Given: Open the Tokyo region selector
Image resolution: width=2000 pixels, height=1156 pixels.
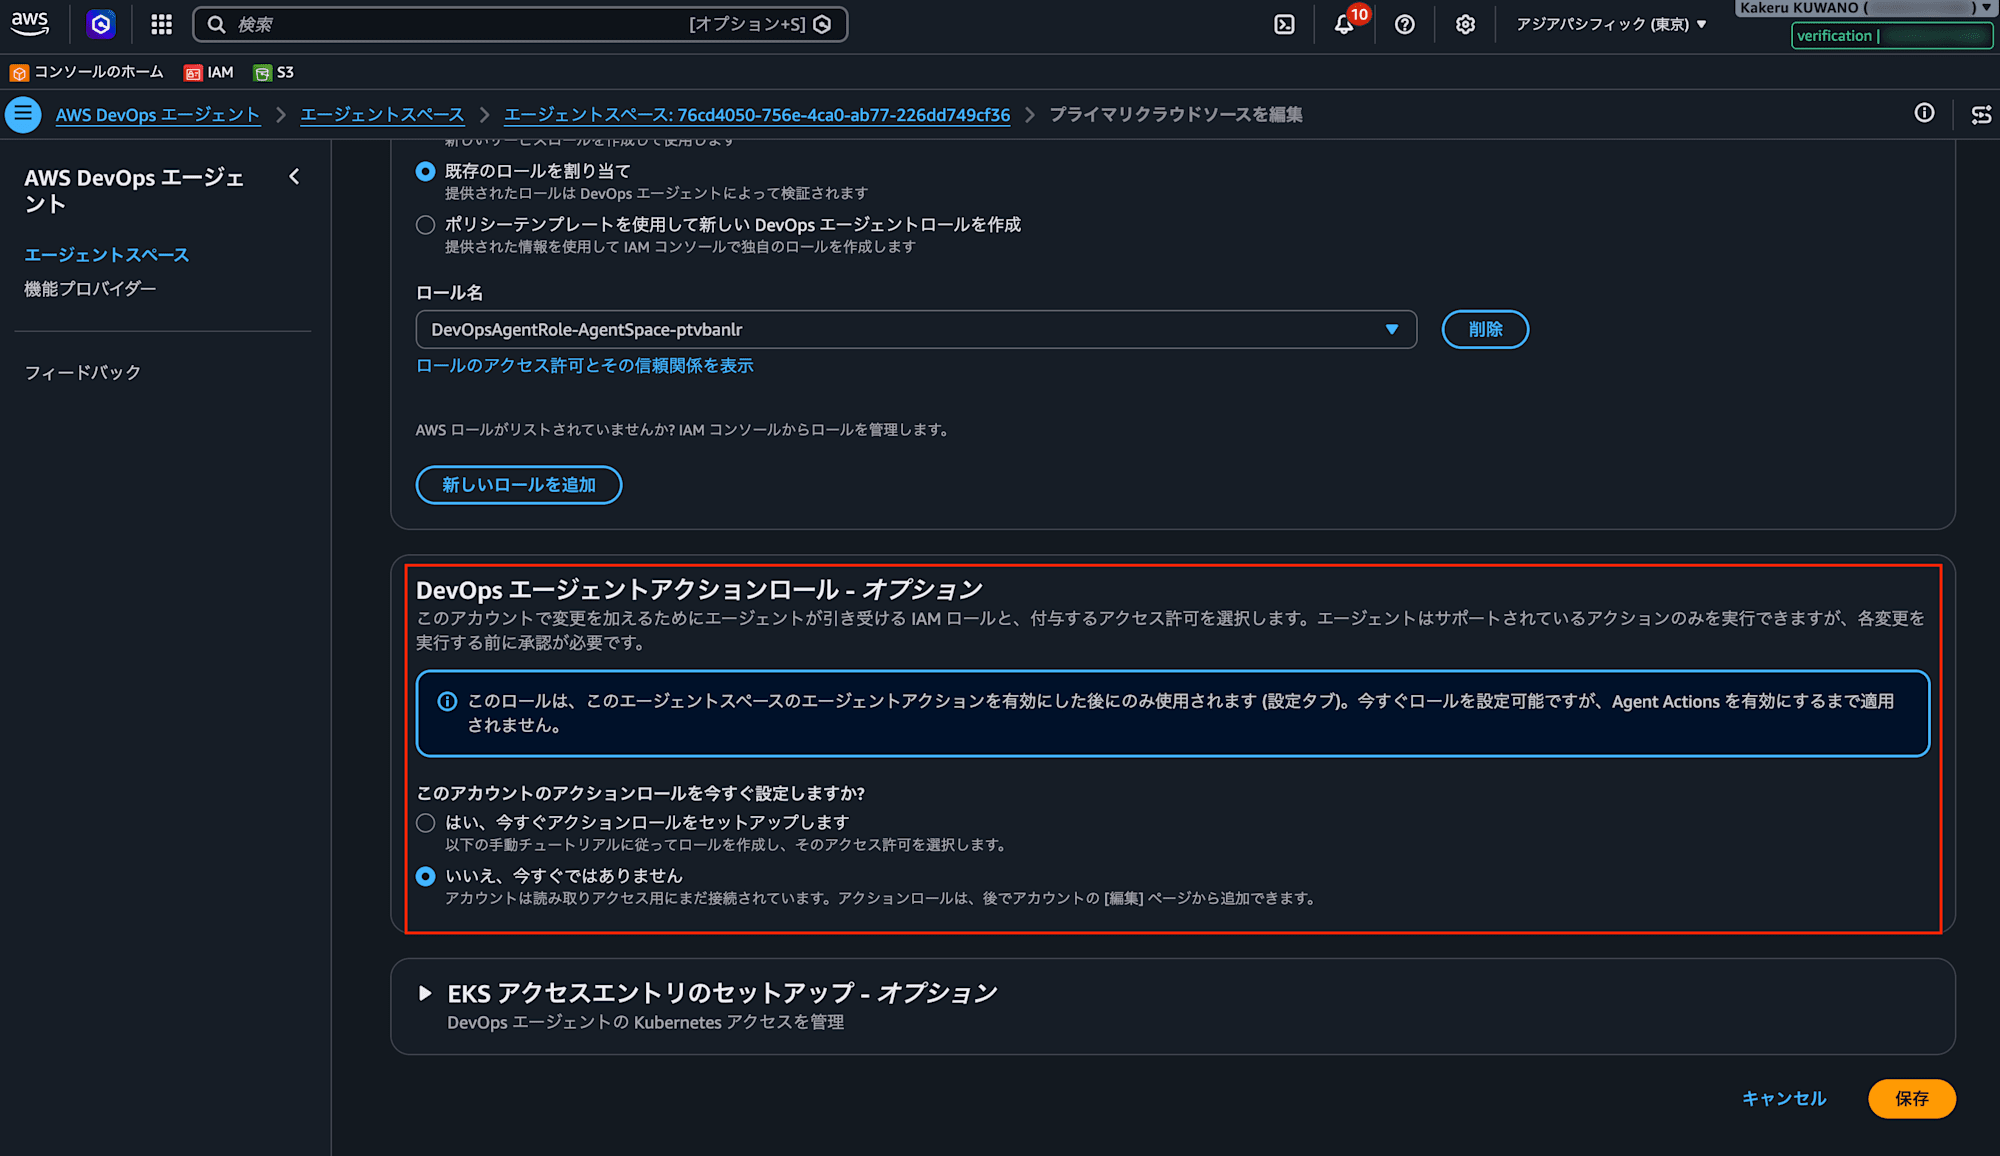Looking at the screenshot, I should (1611, 24).
